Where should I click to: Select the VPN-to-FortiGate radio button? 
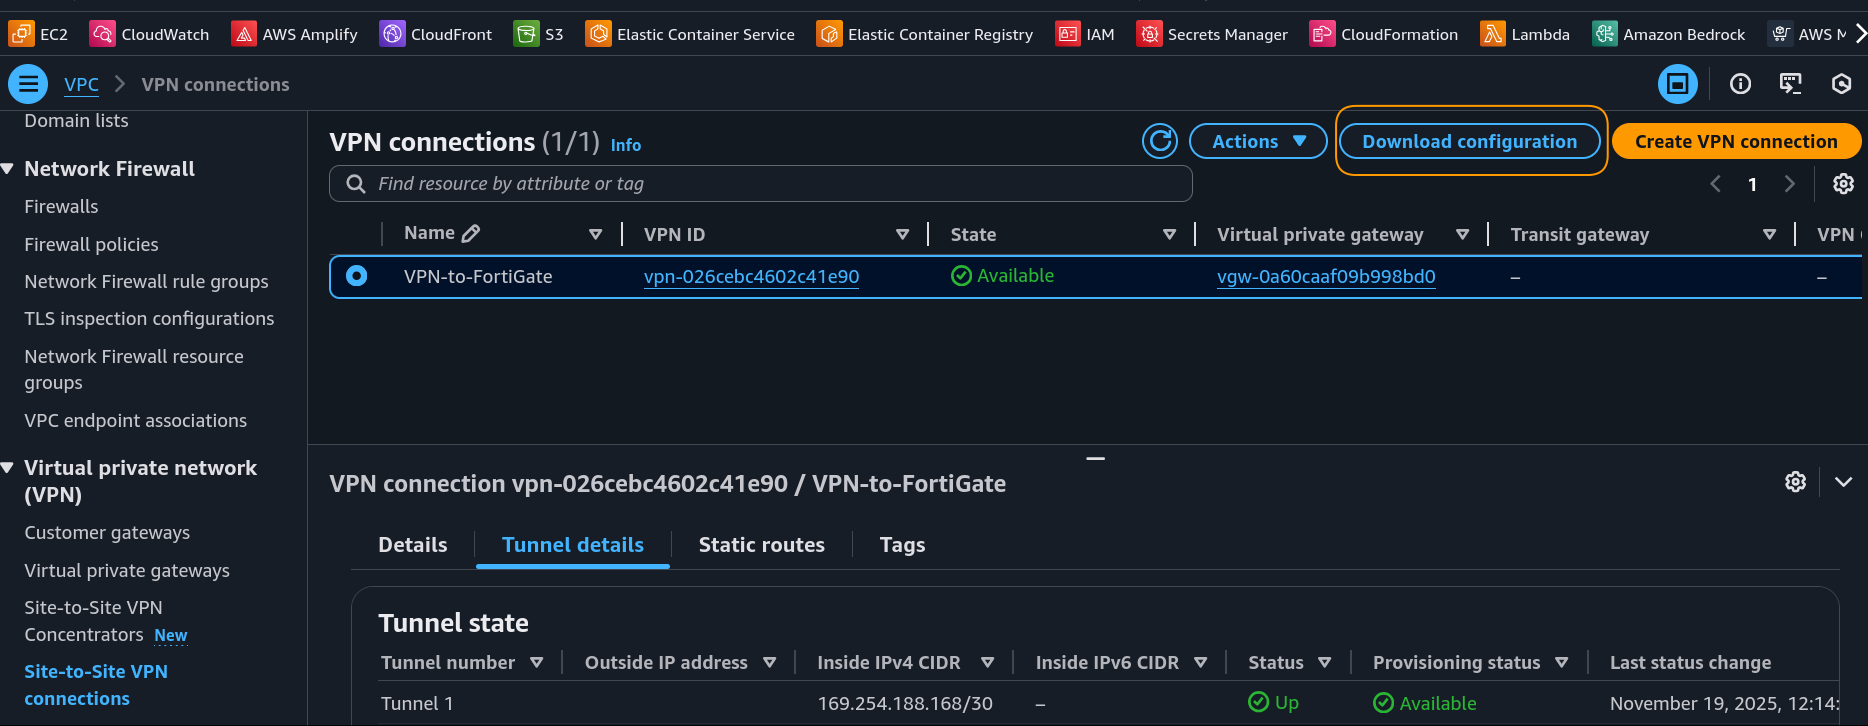point(356,276)
